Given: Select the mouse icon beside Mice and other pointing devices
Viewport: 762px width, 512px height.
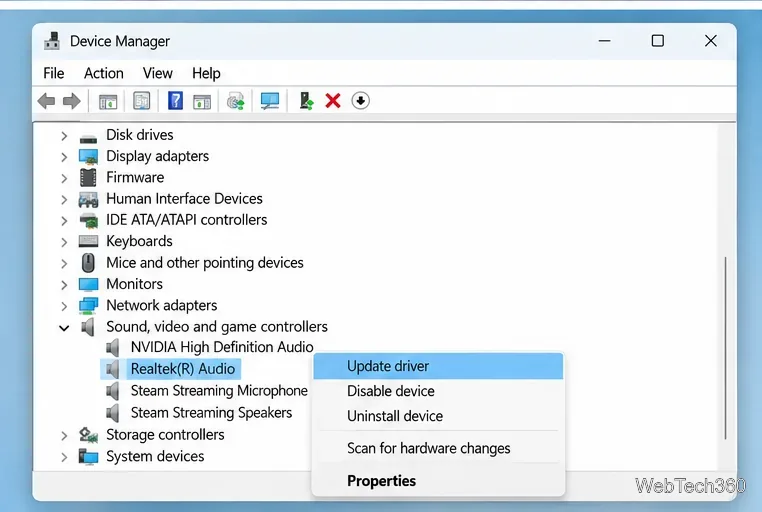Looking at the screenshot, I should 88,263.
